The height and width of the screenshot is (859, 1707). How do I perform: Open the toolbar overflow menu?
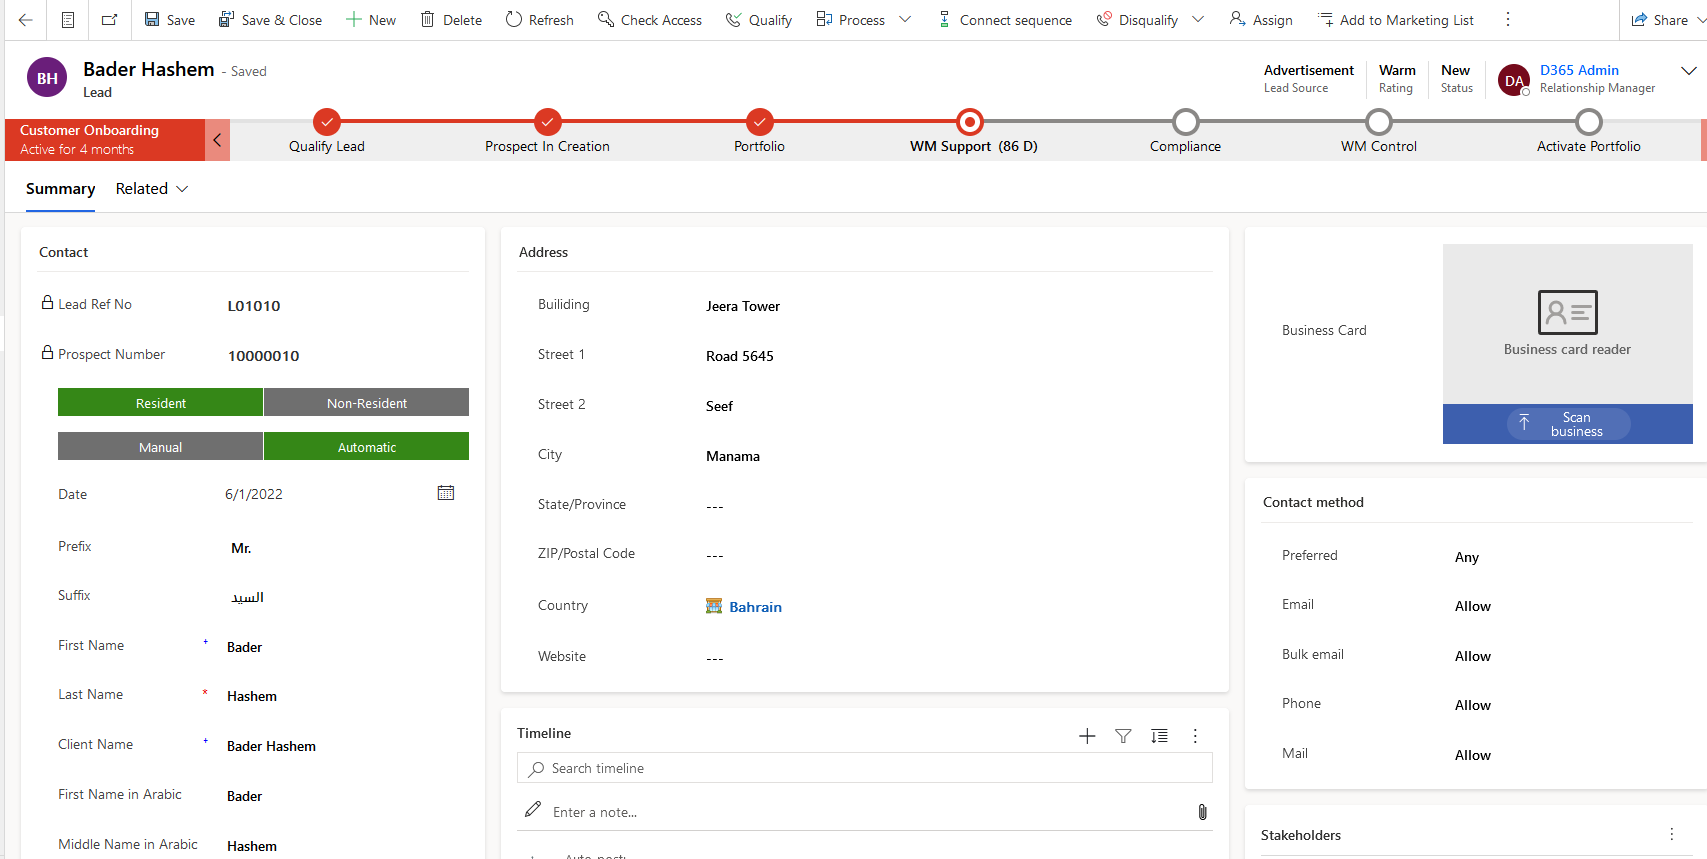[x=1508, y=20]
